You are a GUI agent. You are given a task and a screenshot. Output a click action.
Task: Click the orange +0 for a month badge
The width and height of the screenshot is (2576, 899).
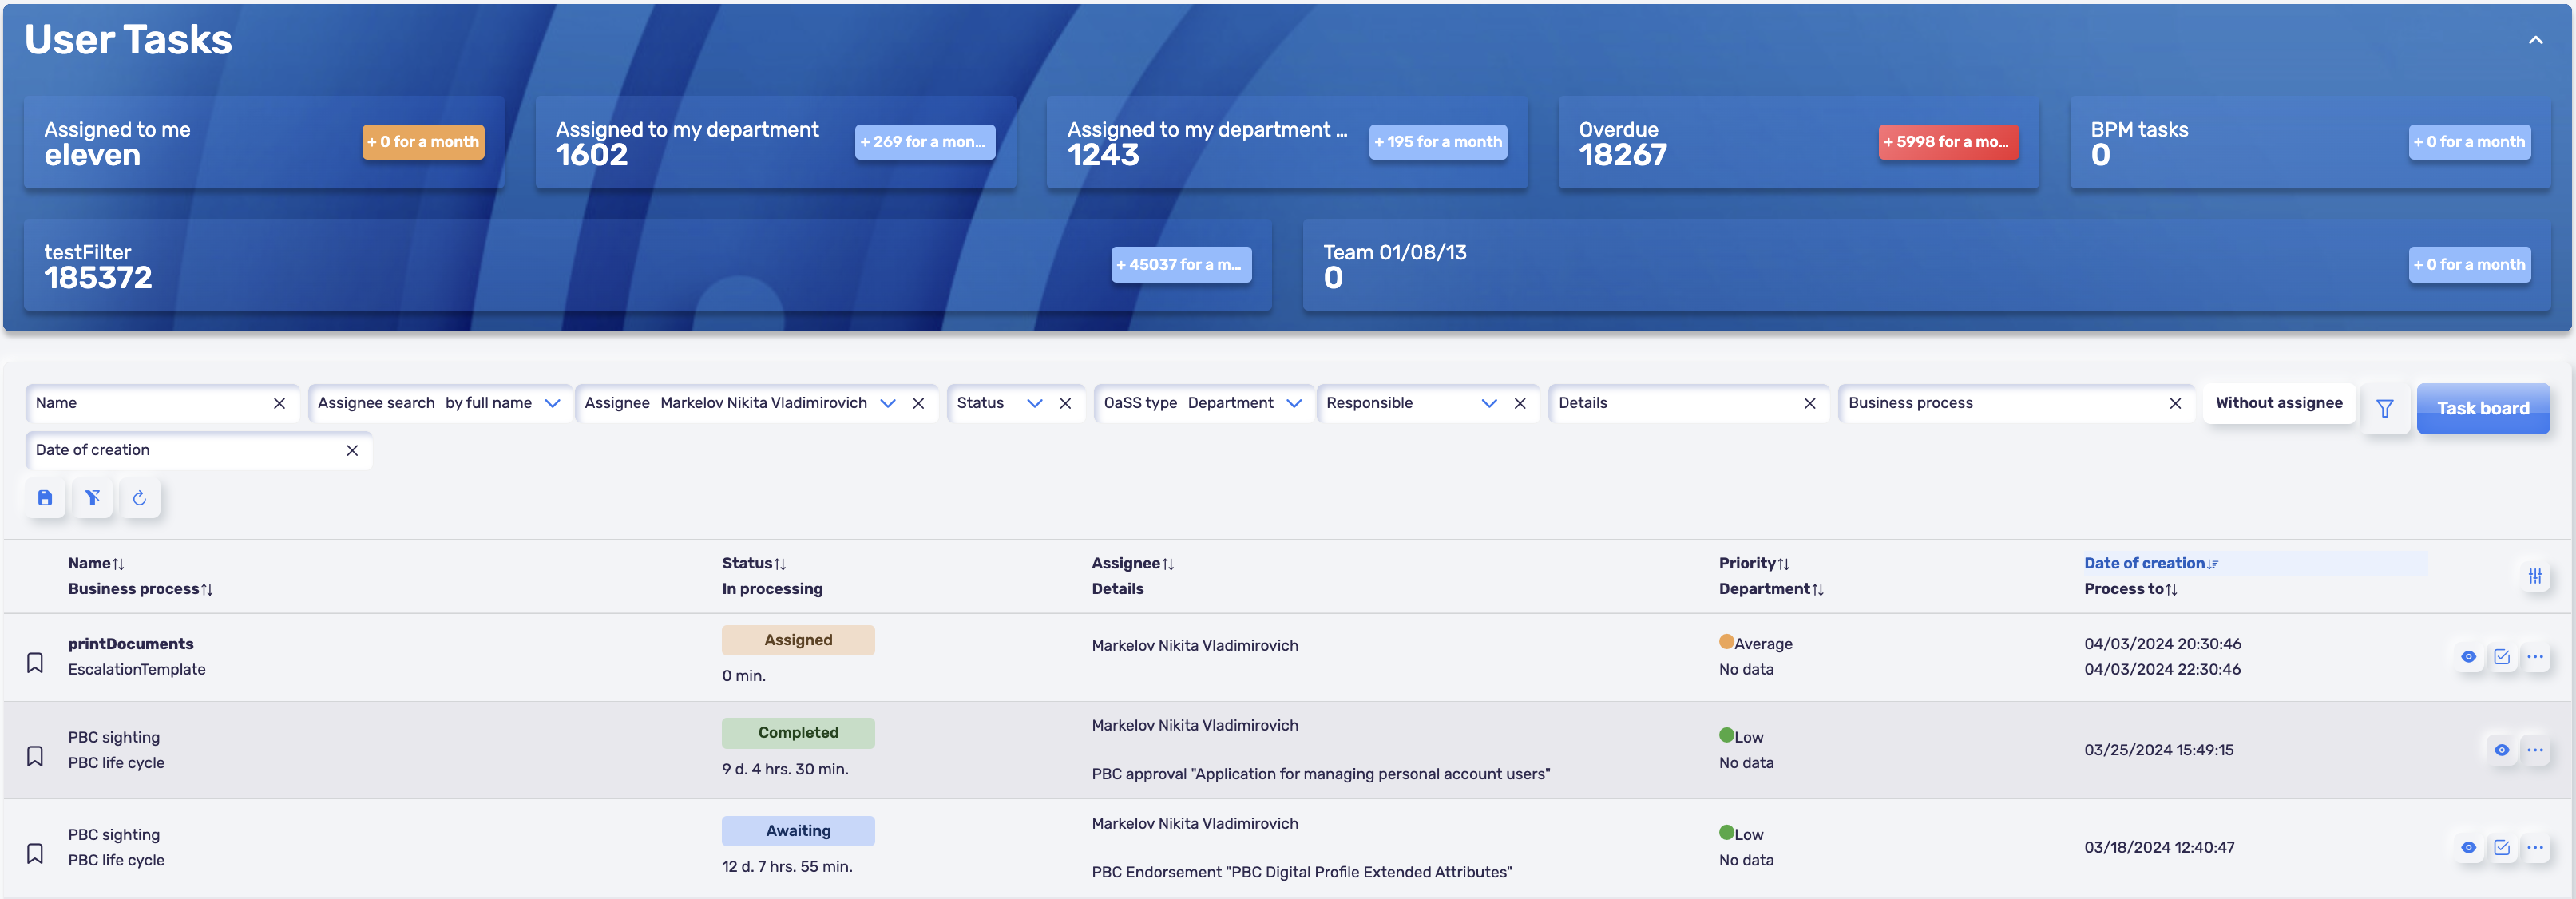point(423,142)
